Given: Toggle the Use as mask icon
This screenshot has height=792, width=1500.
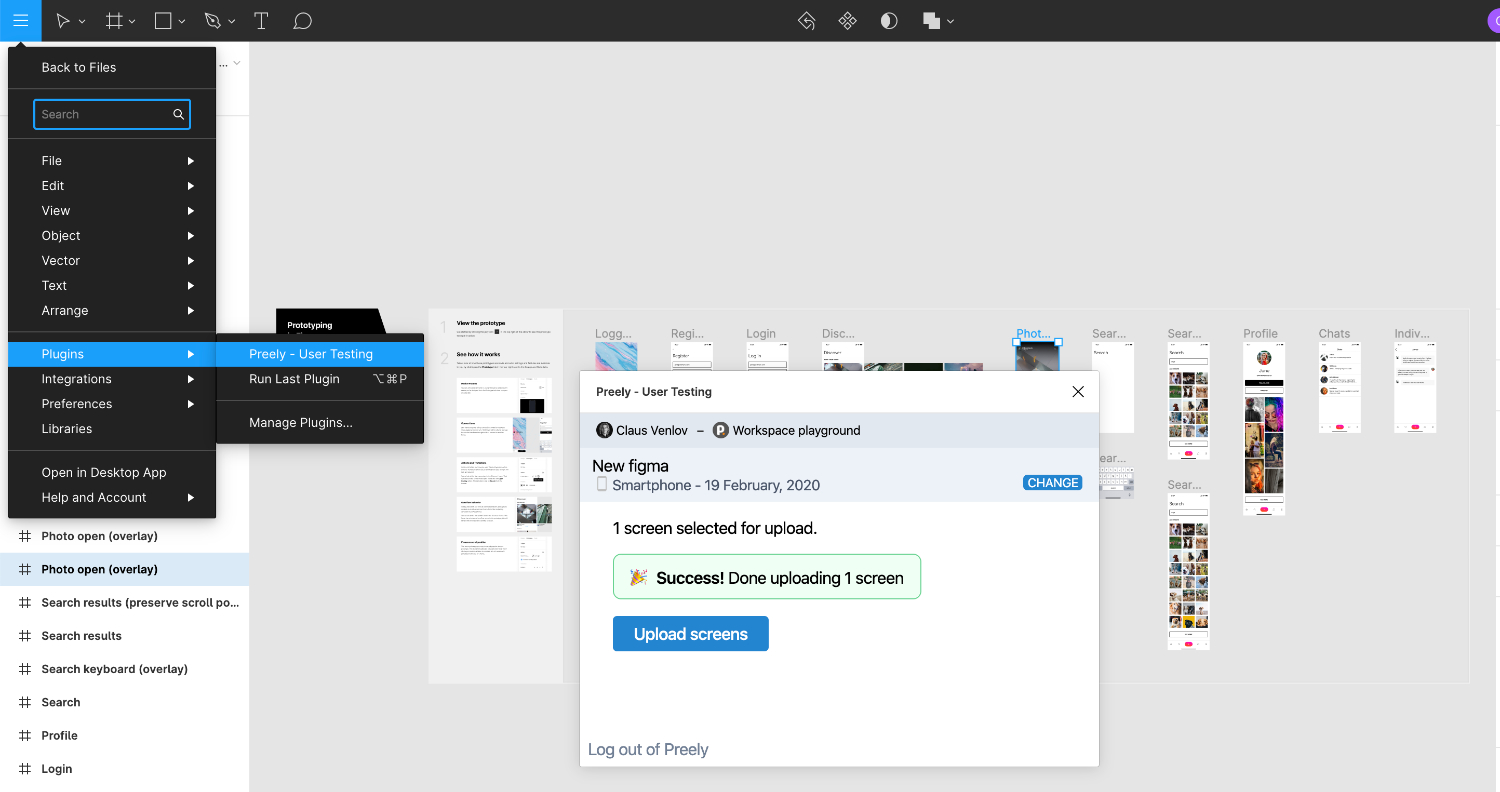Looking at the screenshot, I should click(x=889, y=21).
